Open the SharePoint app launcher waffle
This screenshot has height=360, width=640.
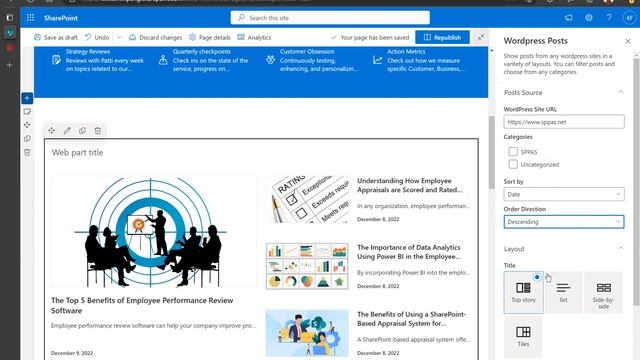pos(30,18)
